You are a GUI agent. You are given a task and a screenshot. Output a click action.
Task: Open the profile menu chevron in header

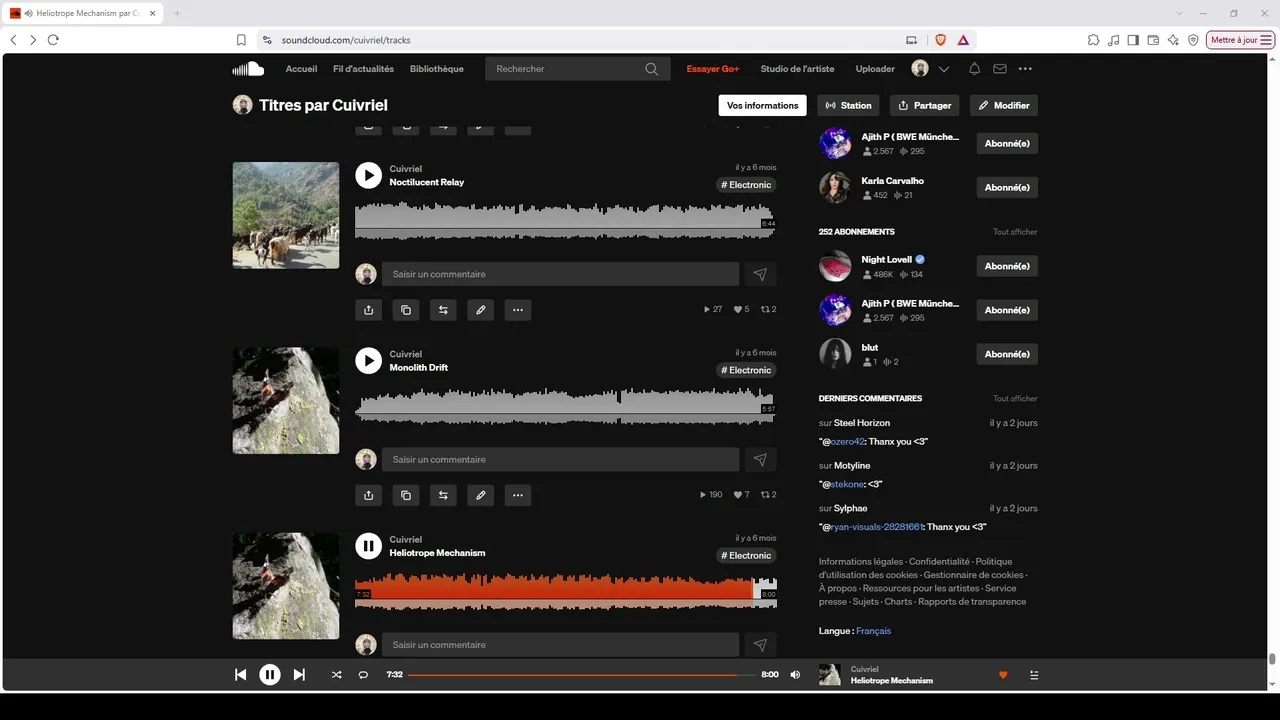(x=944, y=69)
